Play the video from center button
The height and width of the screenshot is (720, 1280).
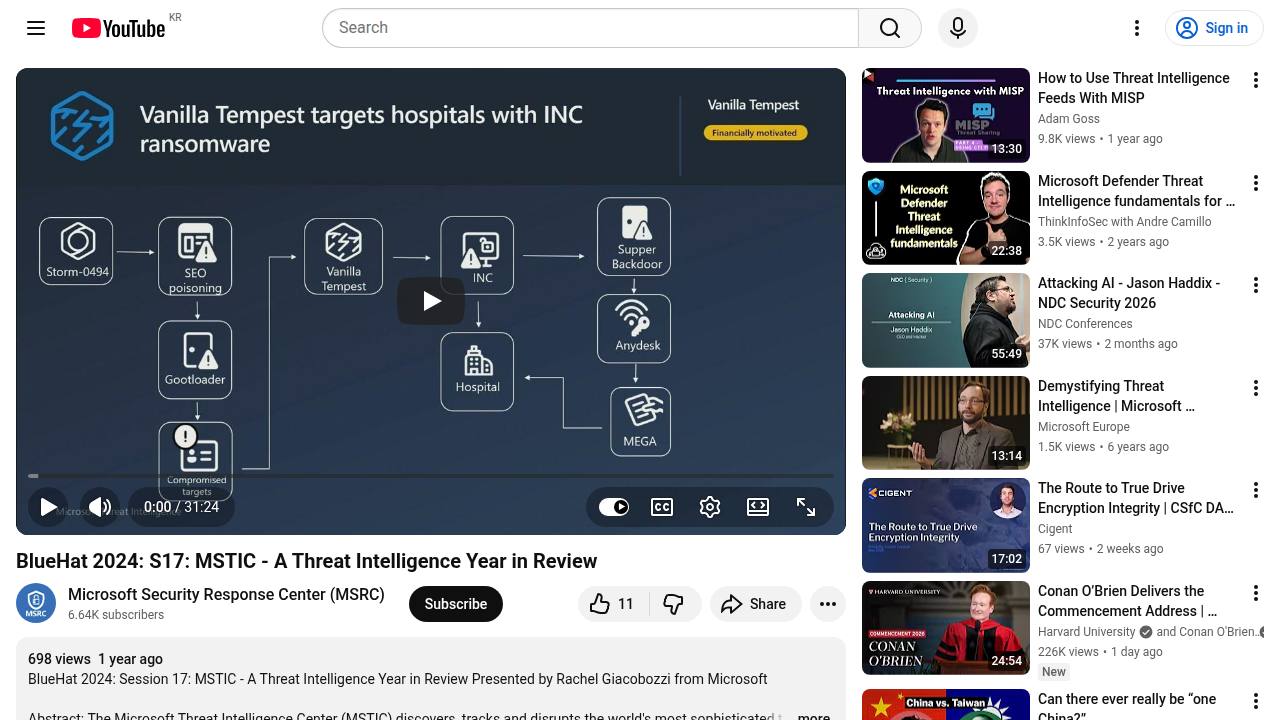(431, 301)
